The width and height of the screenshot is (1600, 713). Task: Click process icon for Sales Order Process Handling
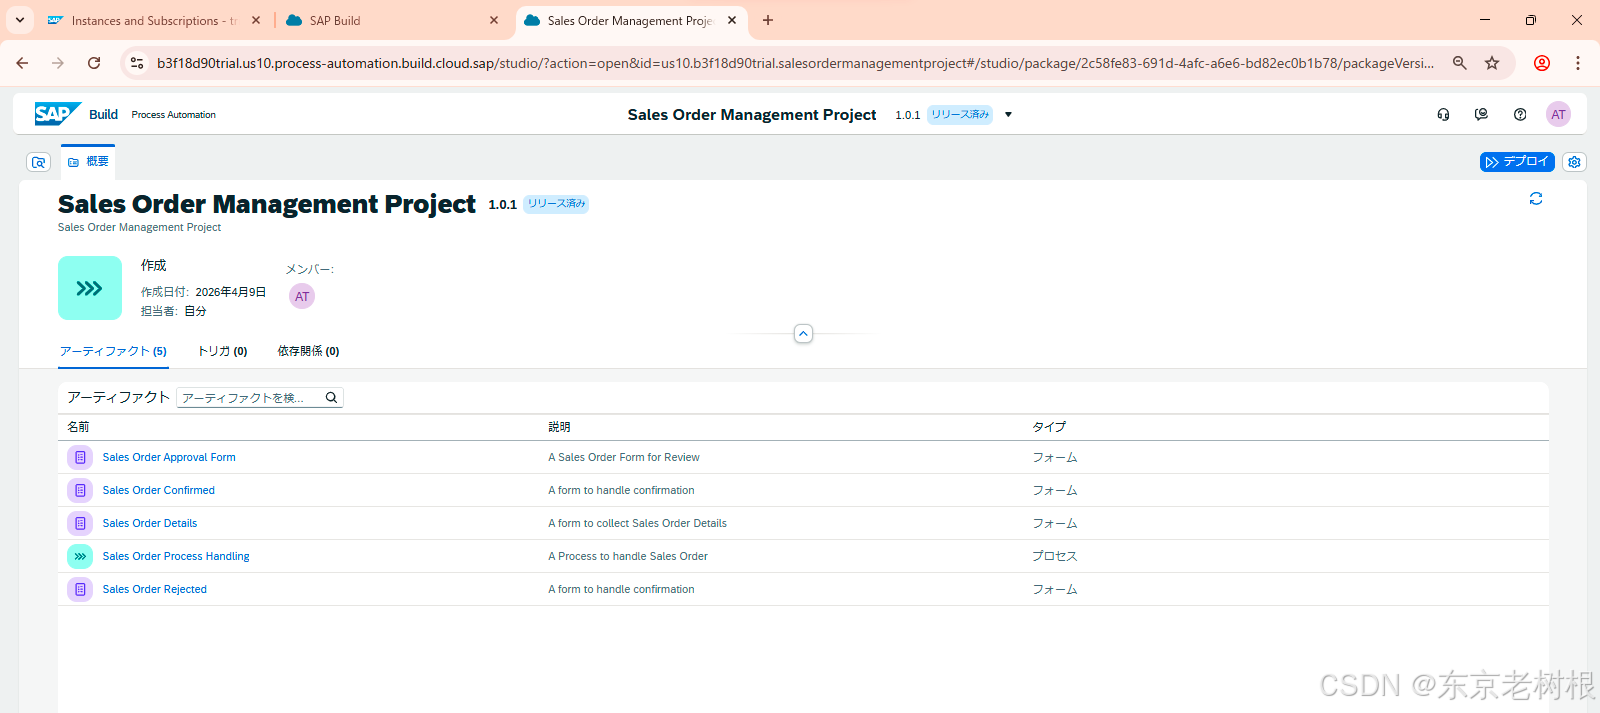80,556
